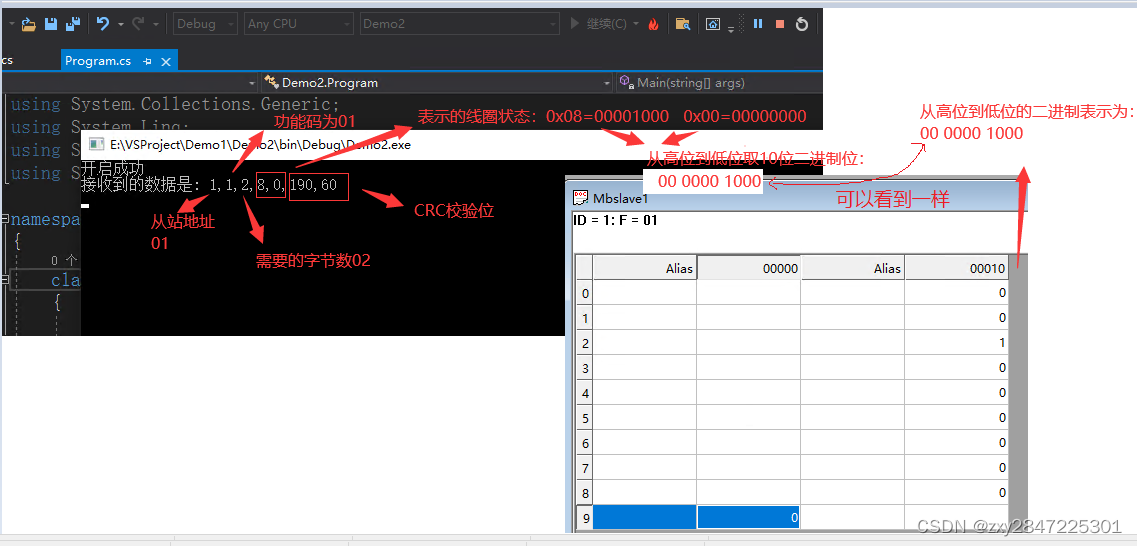Undo the last action
The height and width of the screenshot is (546, 1137).
(103, 24)
